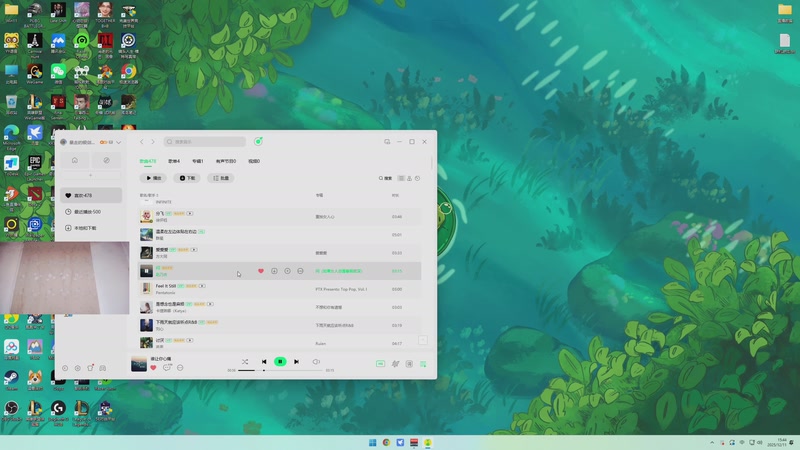This screenshot has height=450, width=800.
Task: Click the user avatar in the sidebar
Action: pos(63,142)
